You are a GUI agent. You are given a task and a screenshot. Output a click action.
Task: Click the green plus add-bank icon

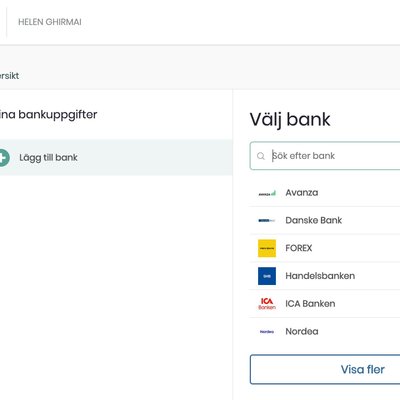coord(3,157)
